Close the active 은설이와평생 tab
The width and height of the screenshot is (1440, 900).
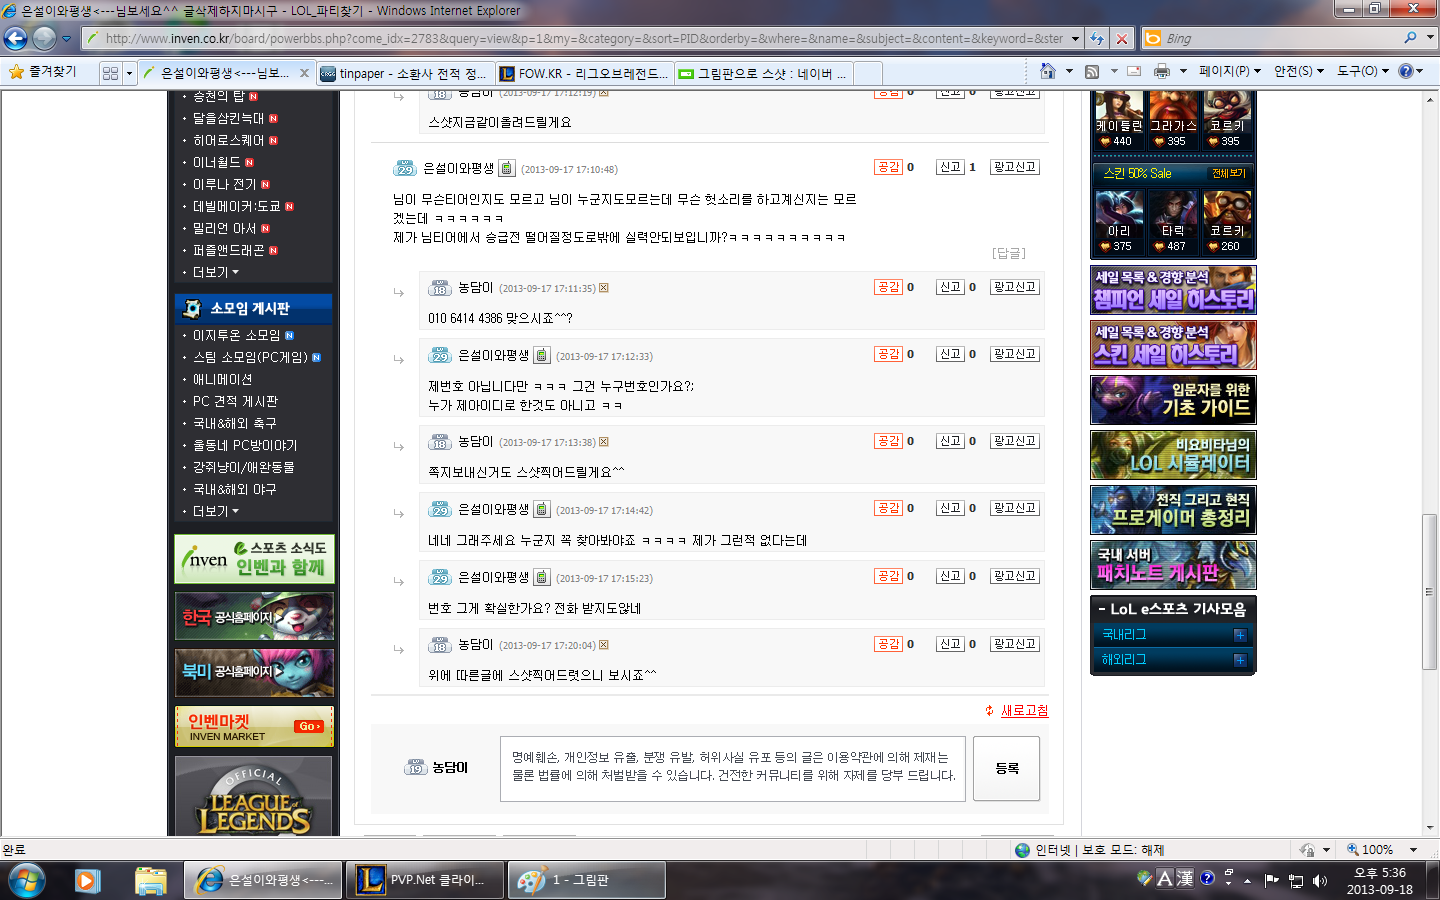pos(302,73)
